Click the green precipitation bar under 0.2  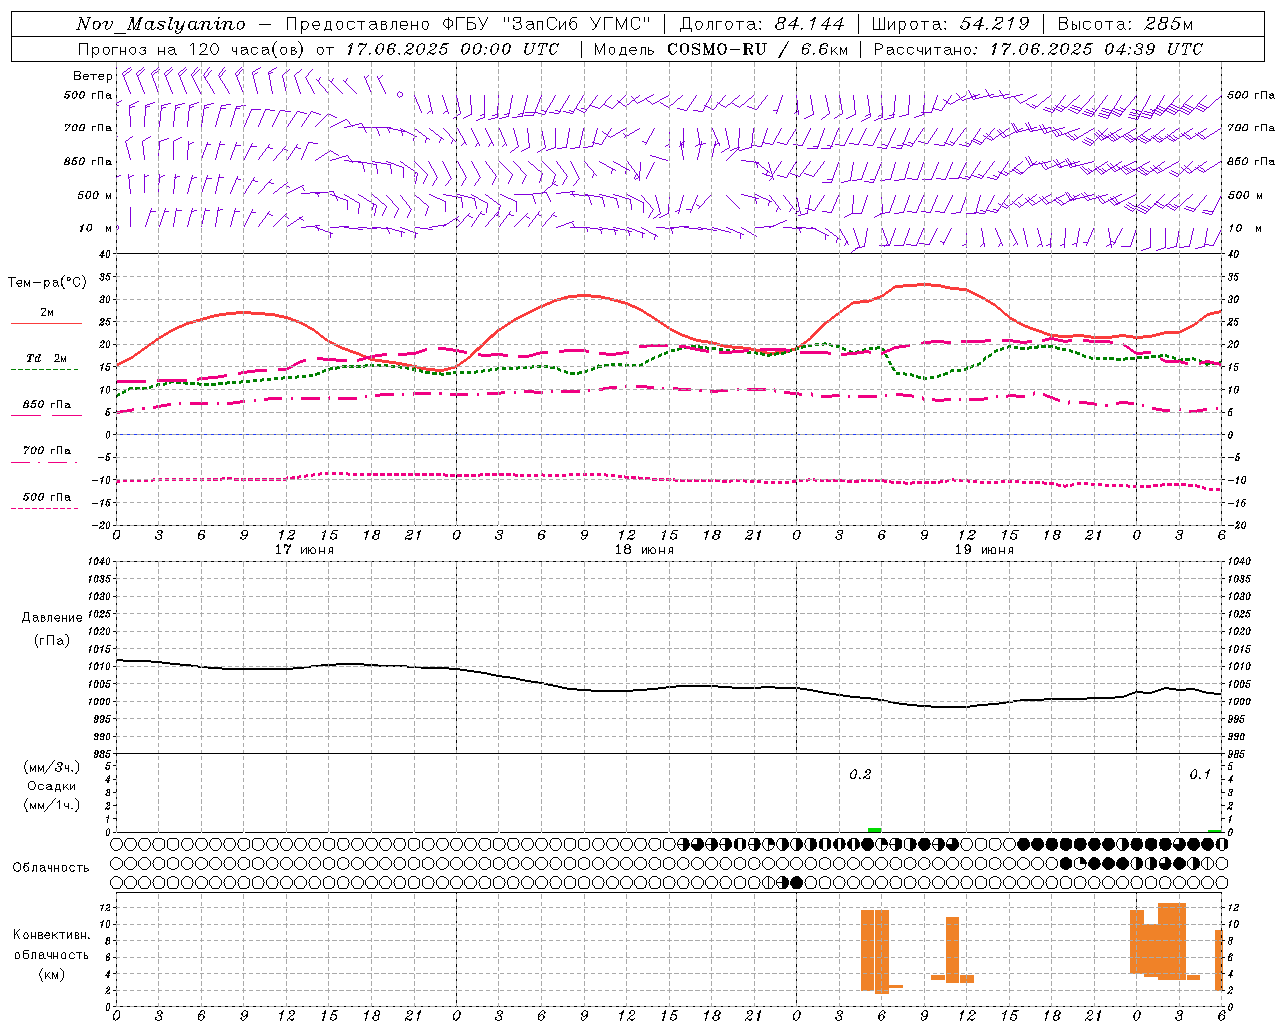(875, 830)
